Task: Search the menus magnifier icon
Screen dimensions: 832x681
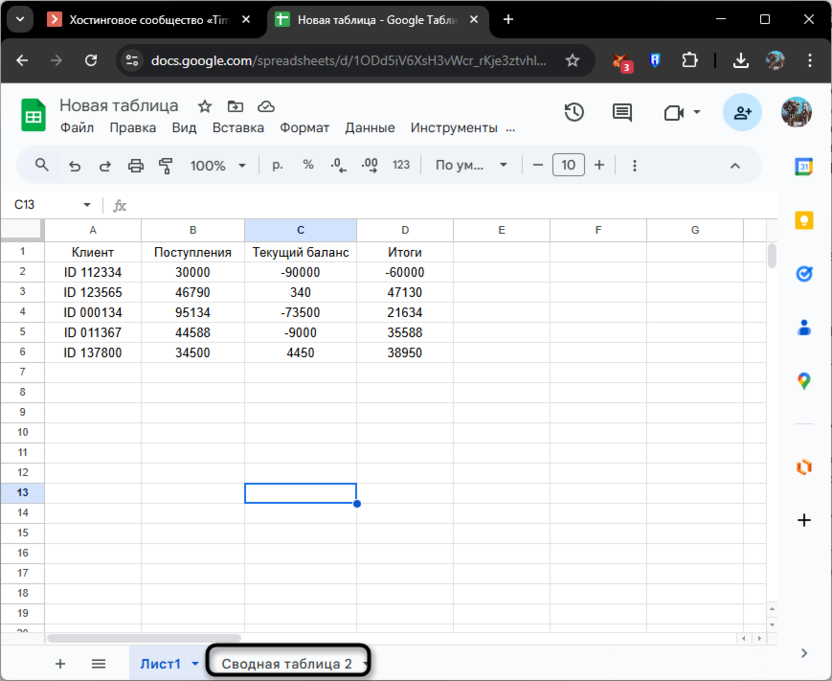Action: [x=42, y=166]
